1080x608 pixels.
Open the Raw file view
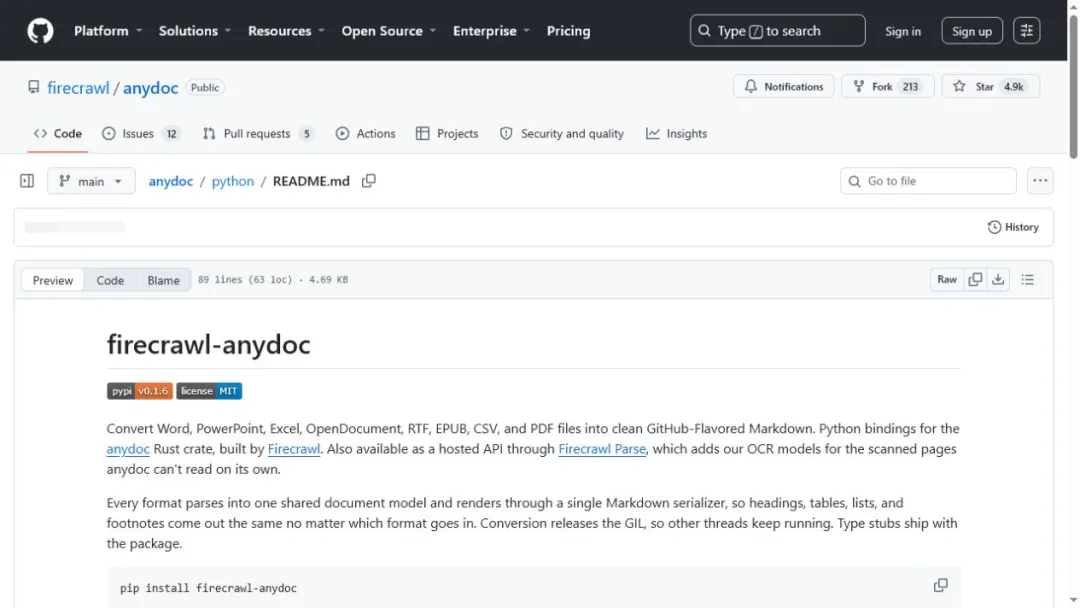[x=946, y=280]
